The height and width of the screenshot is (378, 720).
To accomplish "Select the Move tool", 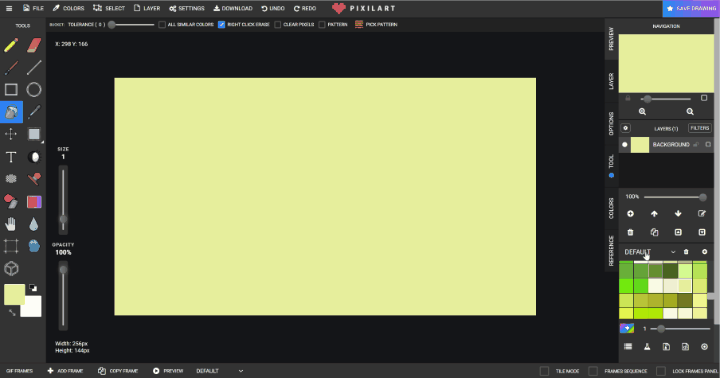I will pos(11,134).
